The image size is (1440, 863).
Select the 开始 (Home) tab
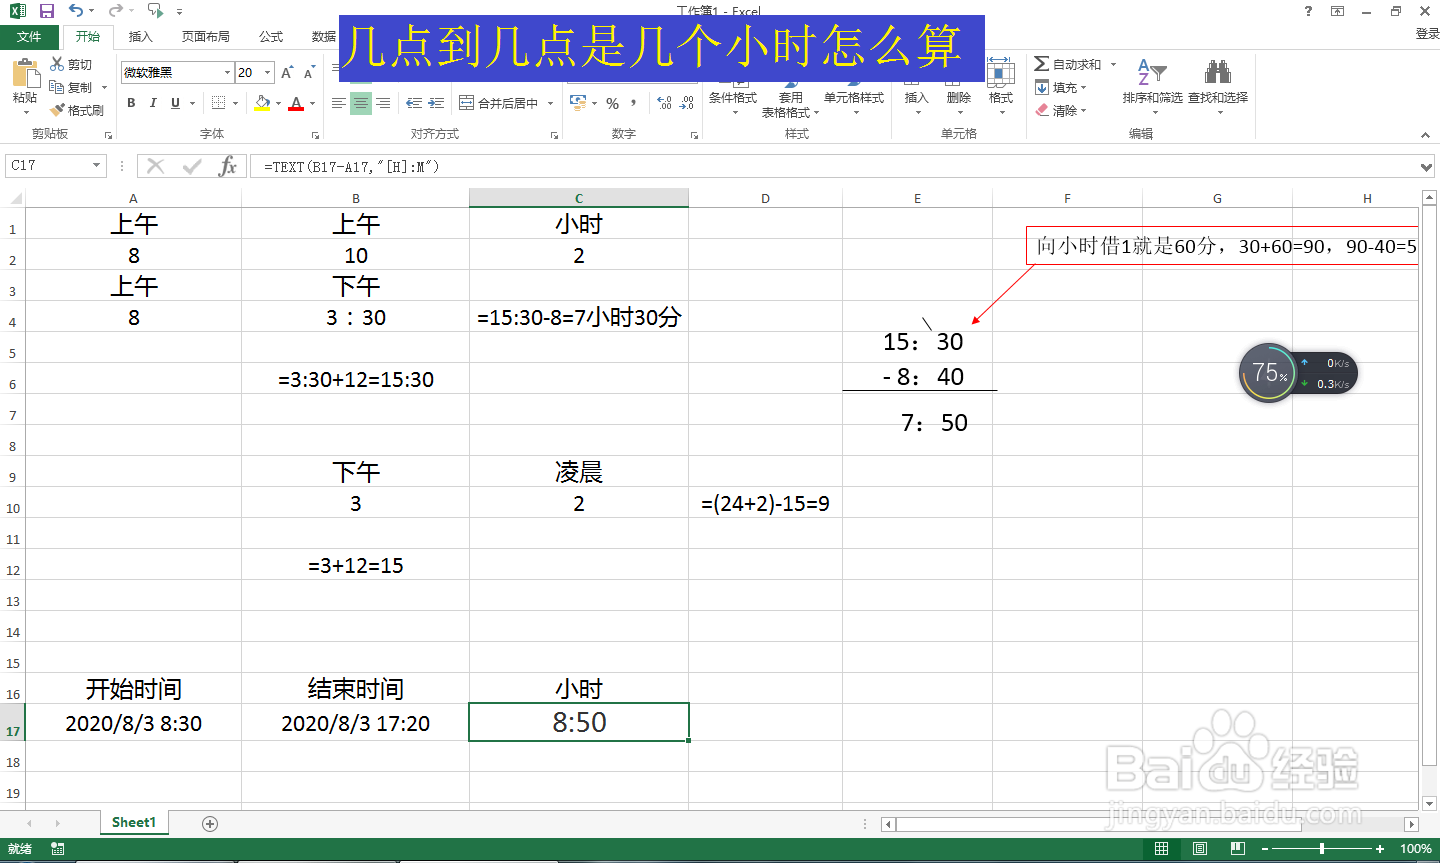tap(88, 36)
